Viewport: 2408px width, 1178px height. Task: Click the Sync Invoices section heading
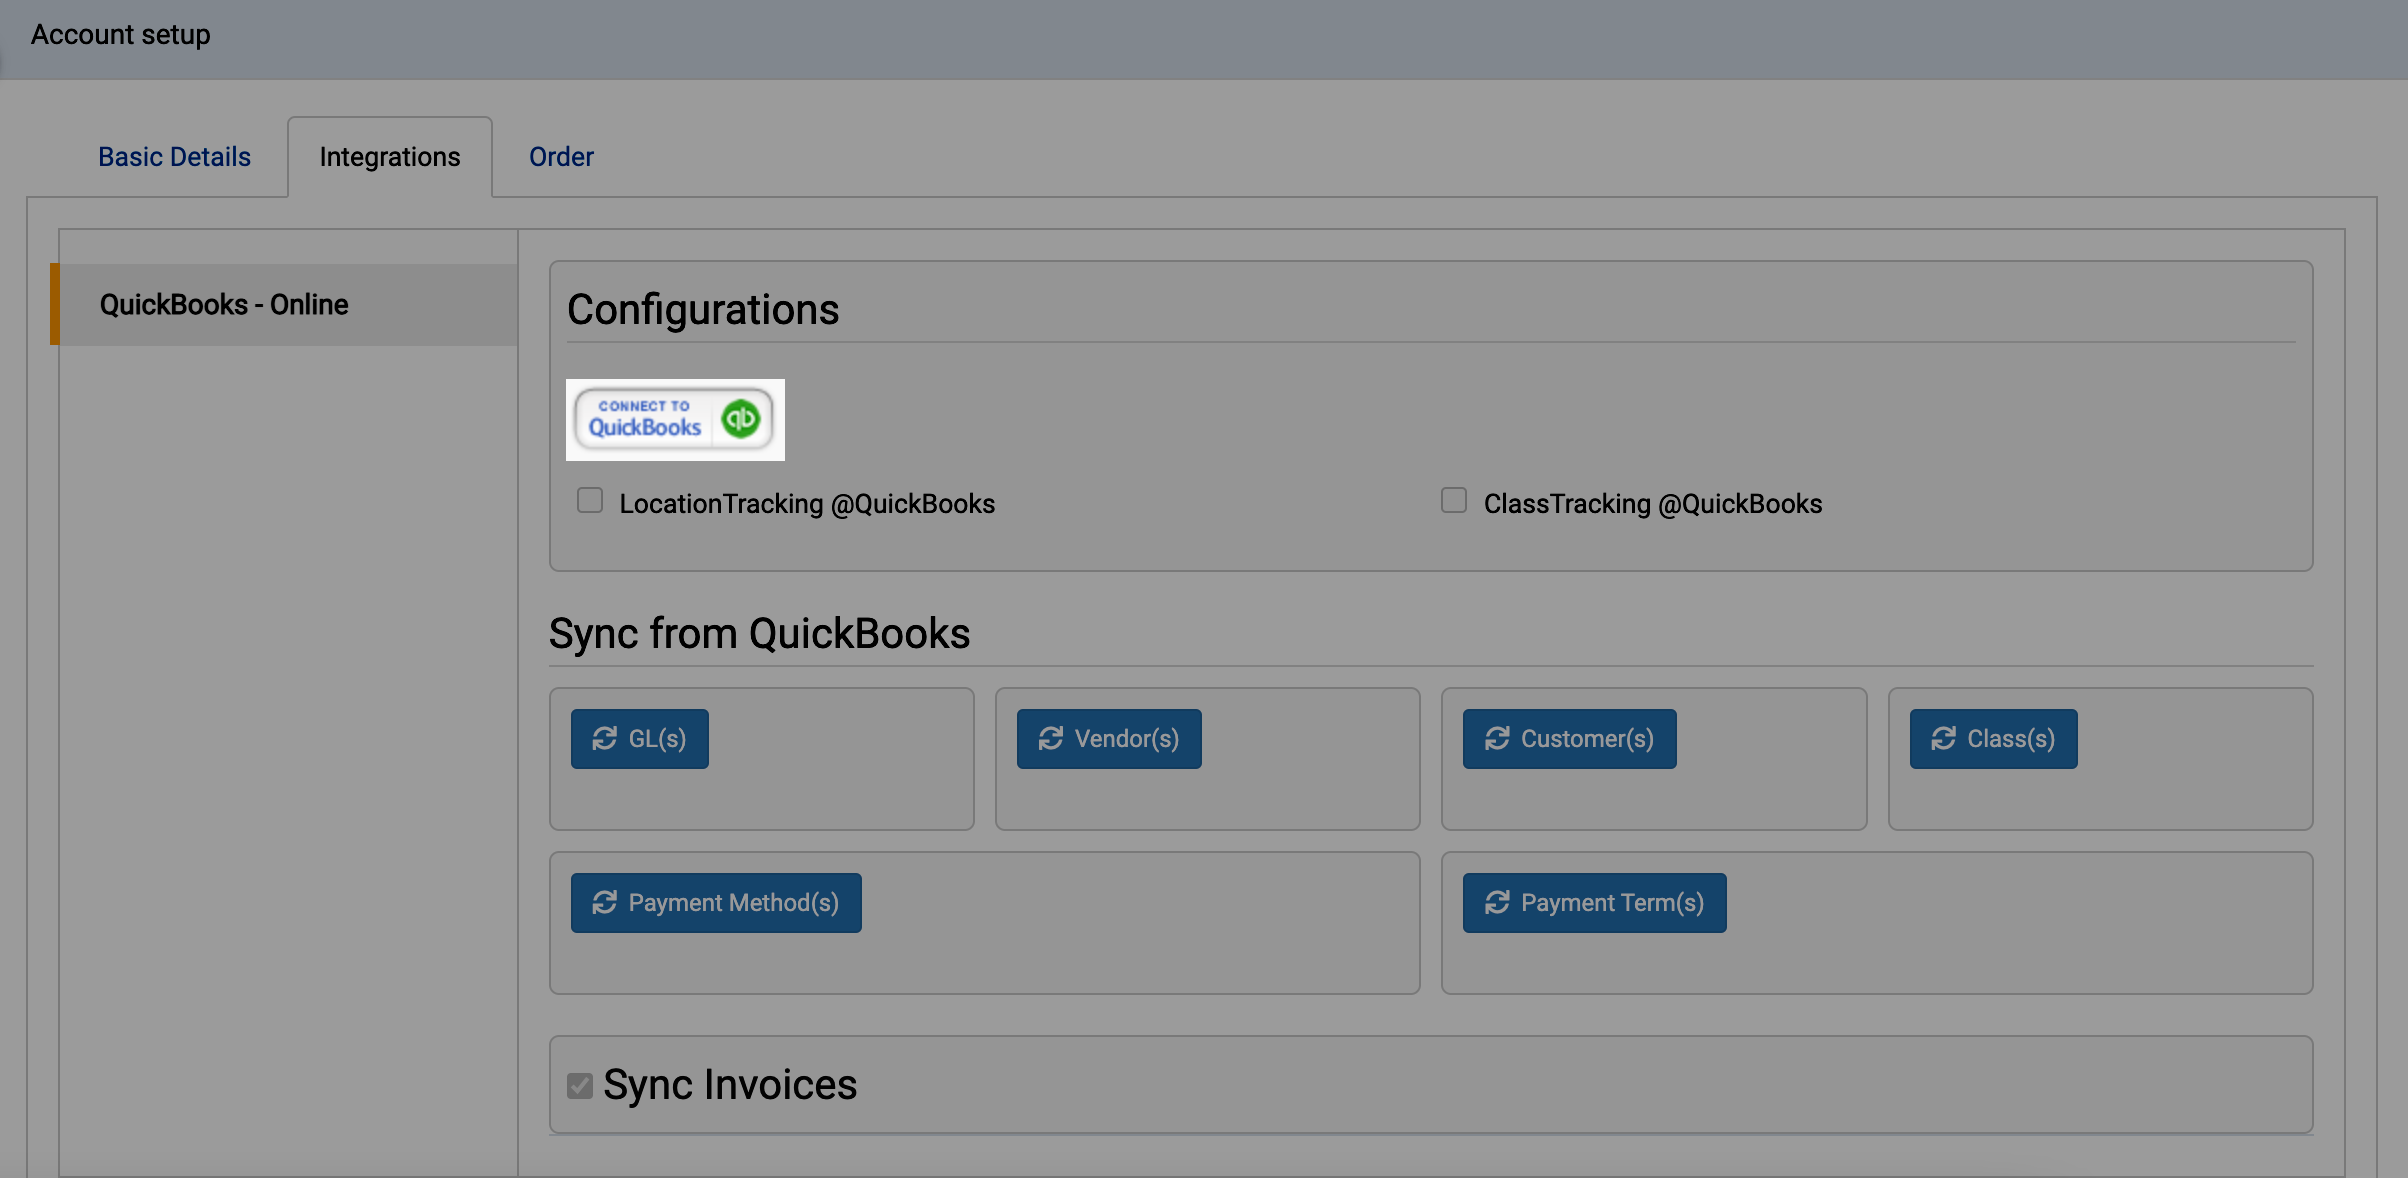(731, 1084)
